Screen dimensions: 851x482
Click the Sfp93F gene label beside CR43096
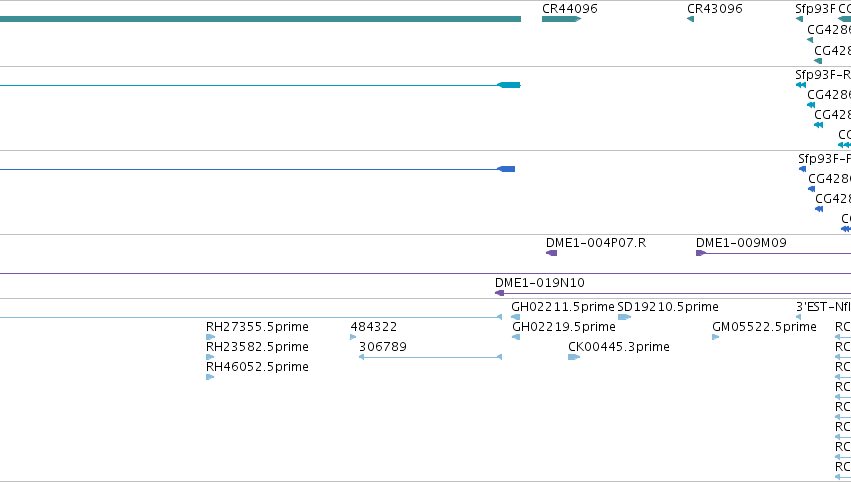coord(815,9)
